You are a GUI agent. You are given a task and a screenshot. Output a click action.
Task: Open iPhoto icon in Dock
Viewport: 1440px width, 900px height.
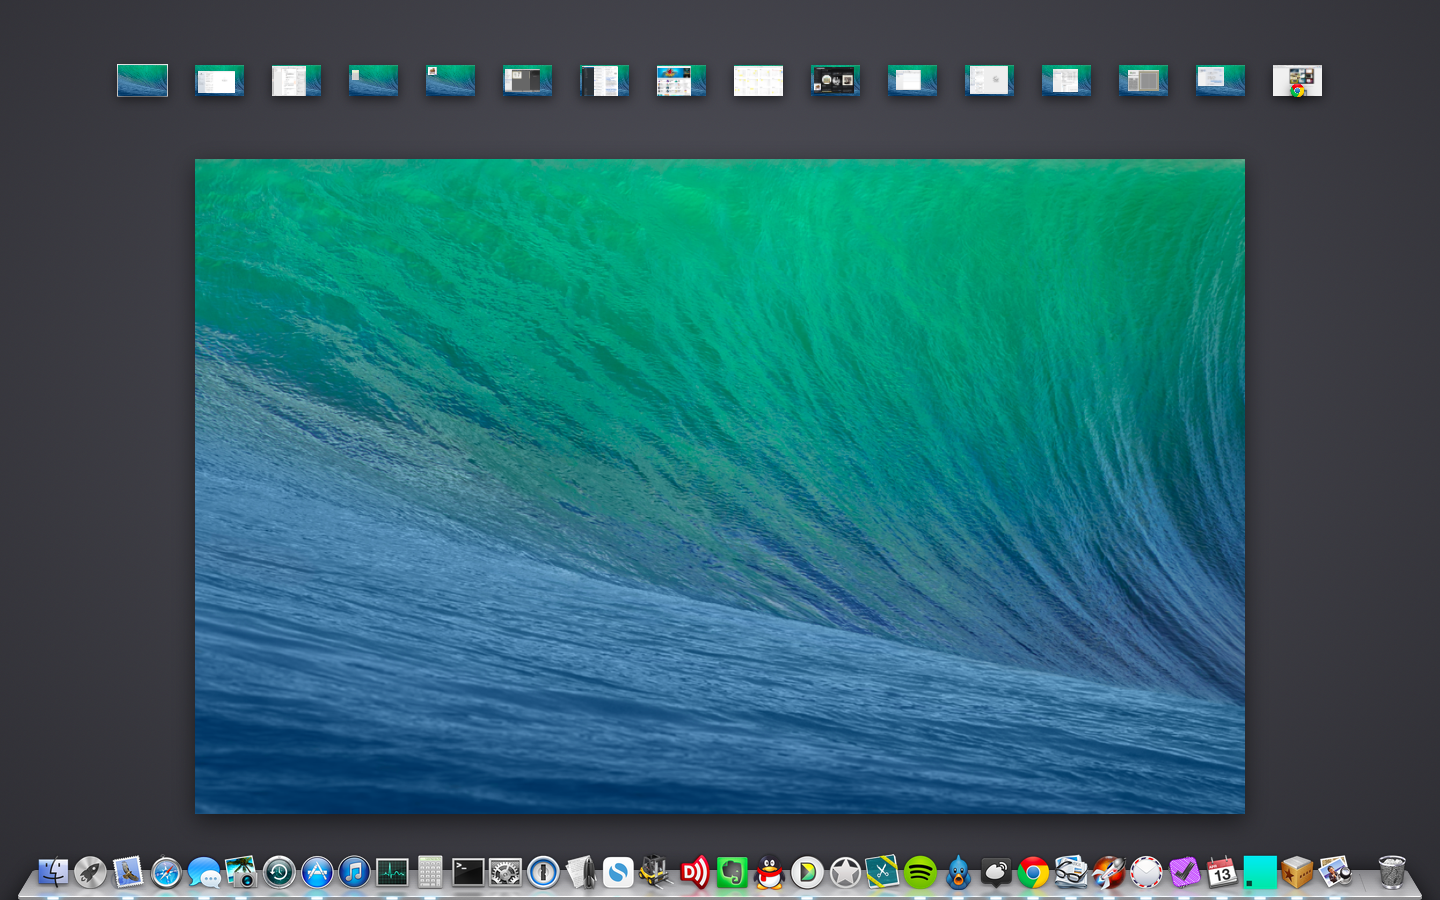(x=241, y=872)
